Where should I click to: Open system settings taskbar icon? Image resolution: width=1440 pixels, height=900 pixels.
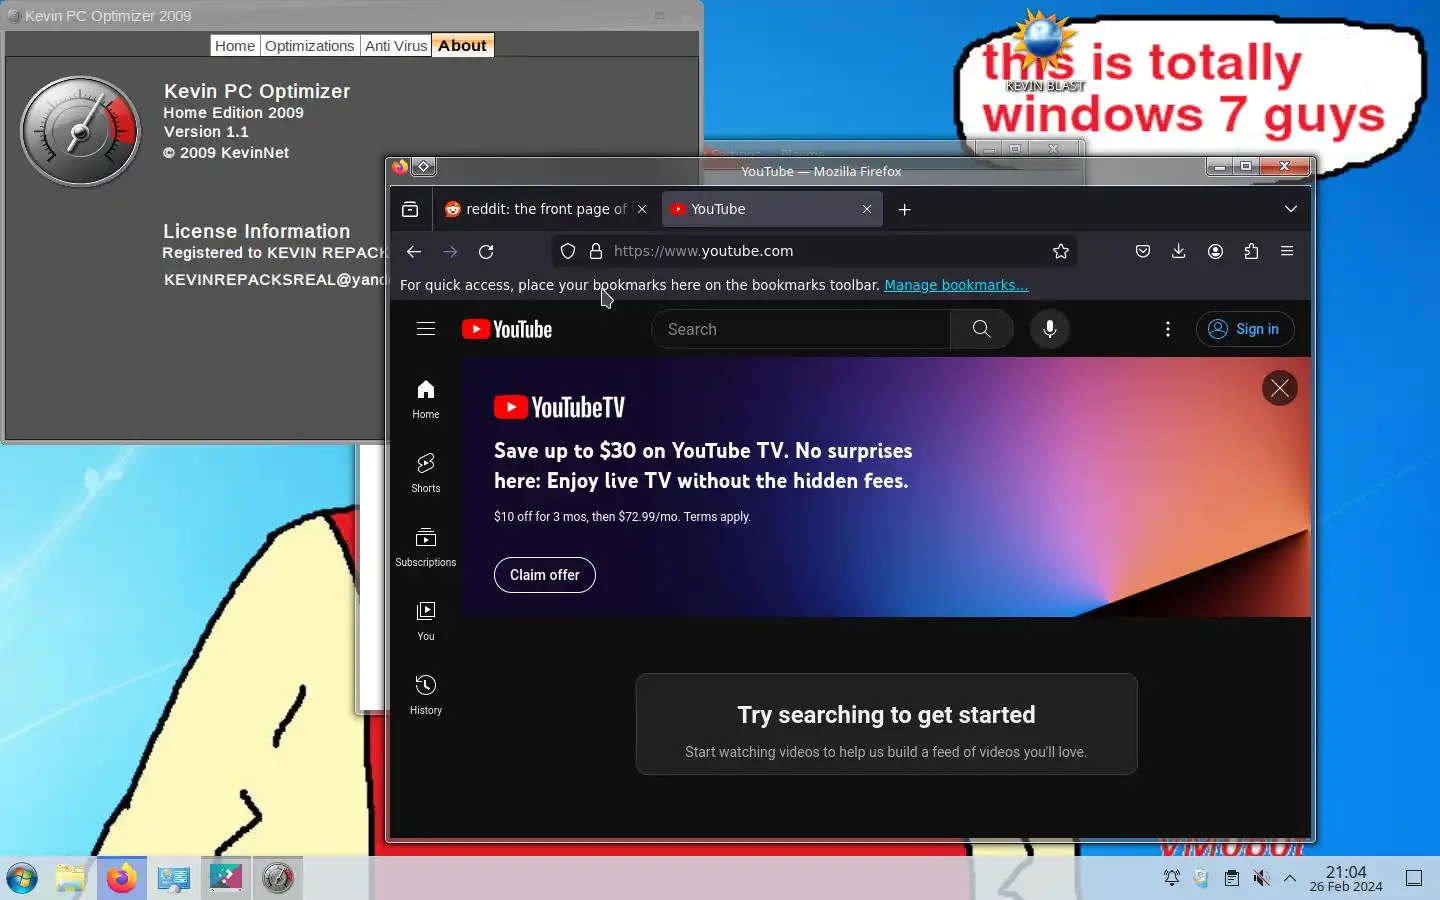coord(173,878)
